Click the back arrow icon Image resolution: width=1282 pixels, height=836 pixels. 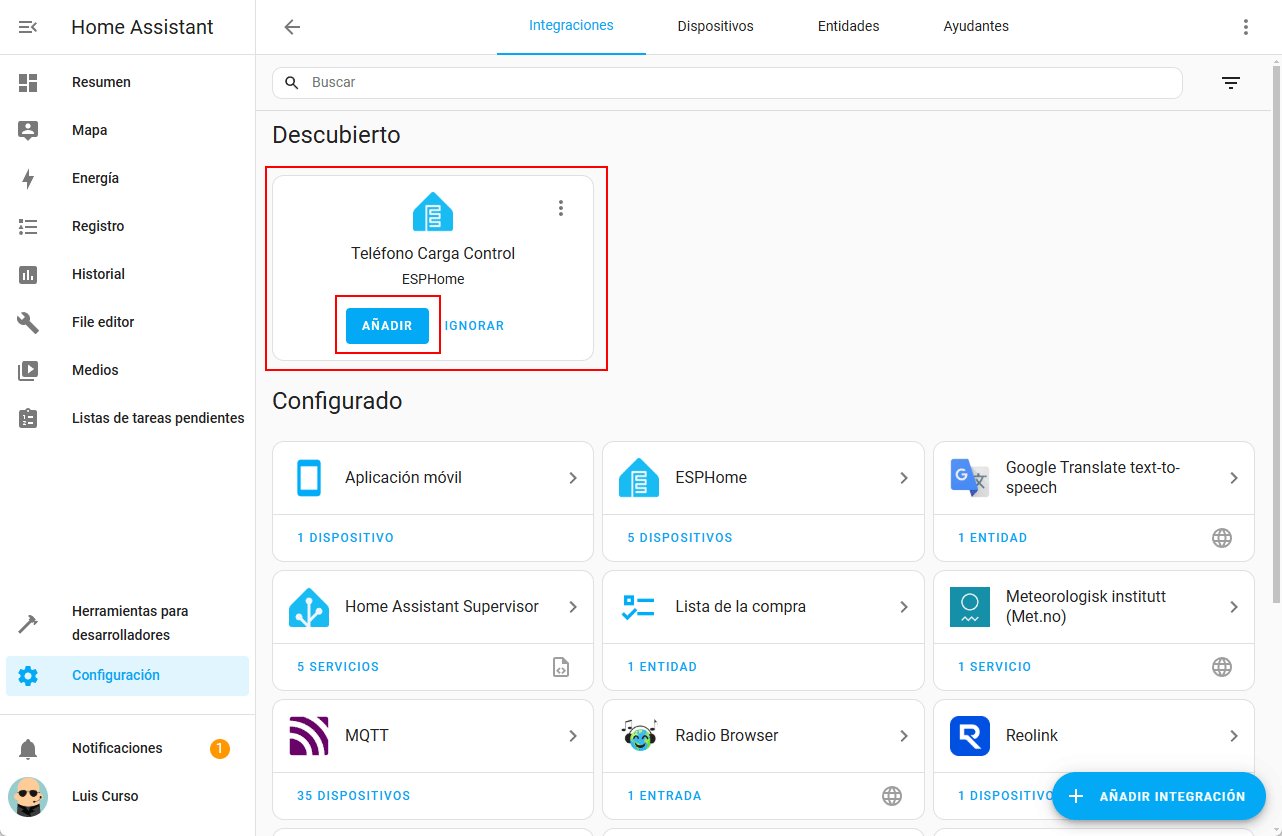point(292,27)
